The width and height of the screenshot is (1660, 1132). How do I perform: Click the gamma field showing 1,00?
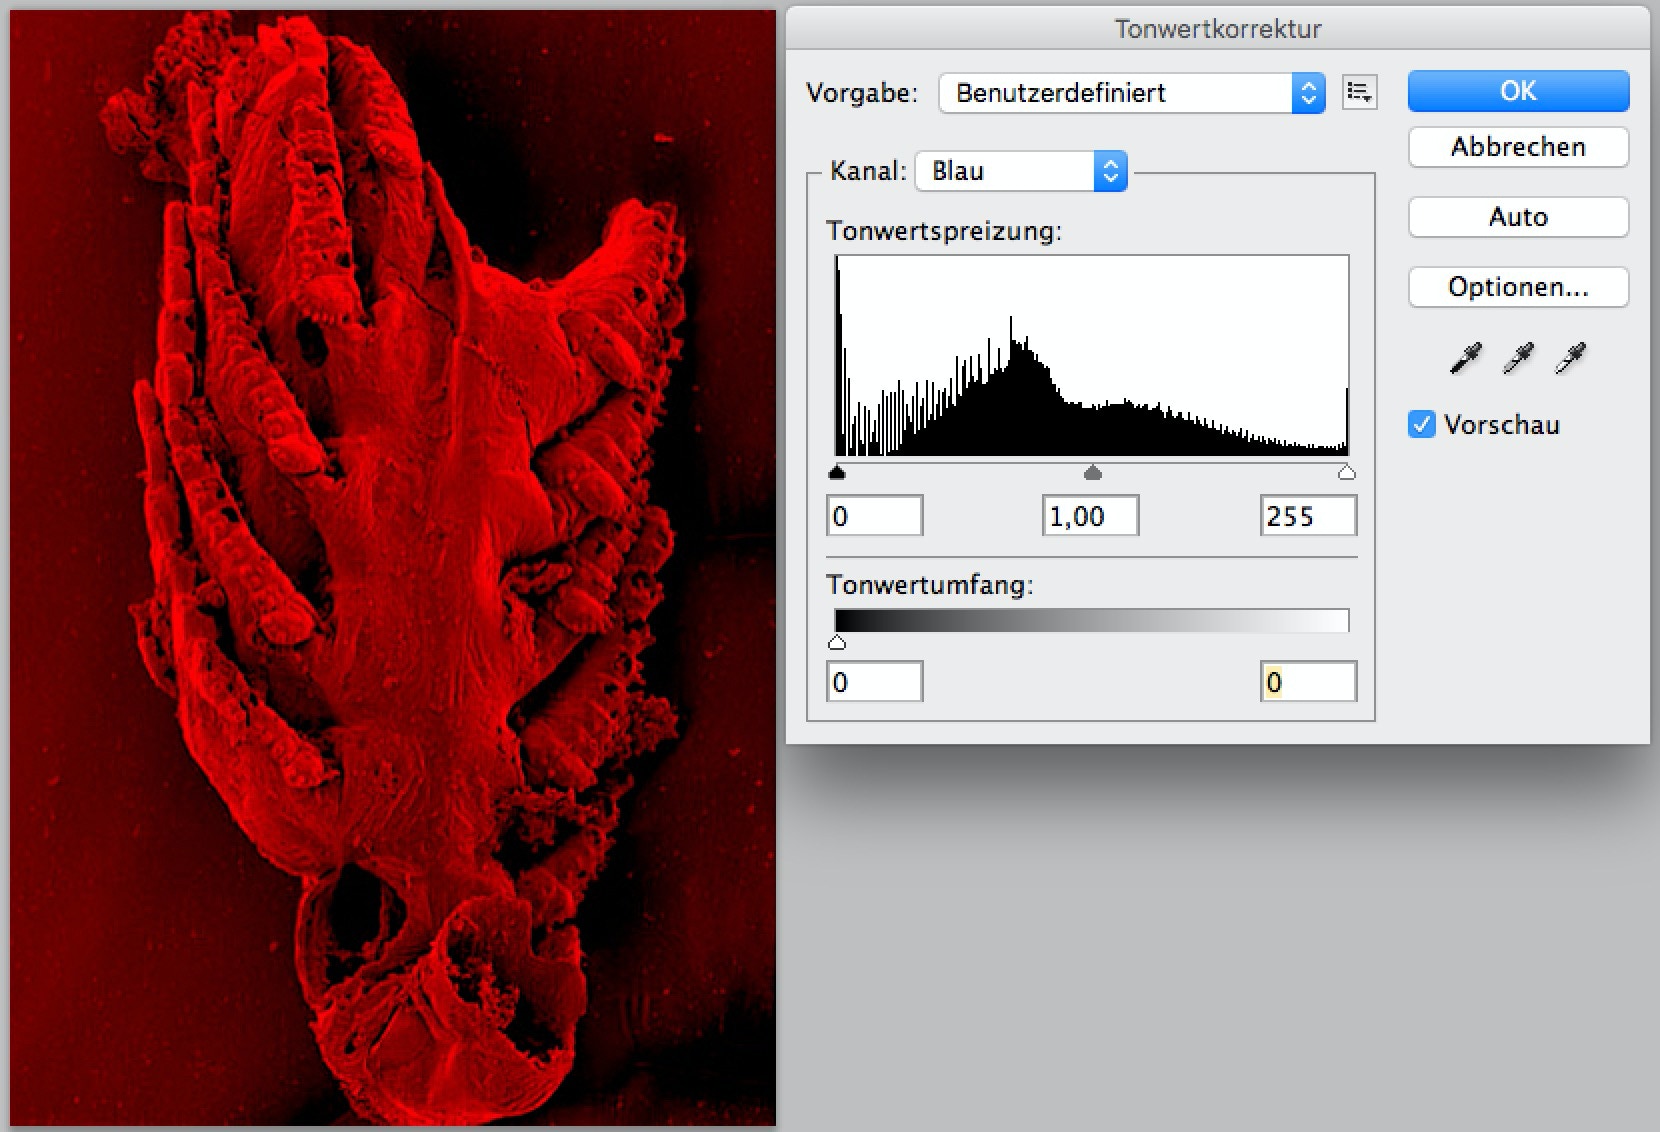coord(1090,516)
